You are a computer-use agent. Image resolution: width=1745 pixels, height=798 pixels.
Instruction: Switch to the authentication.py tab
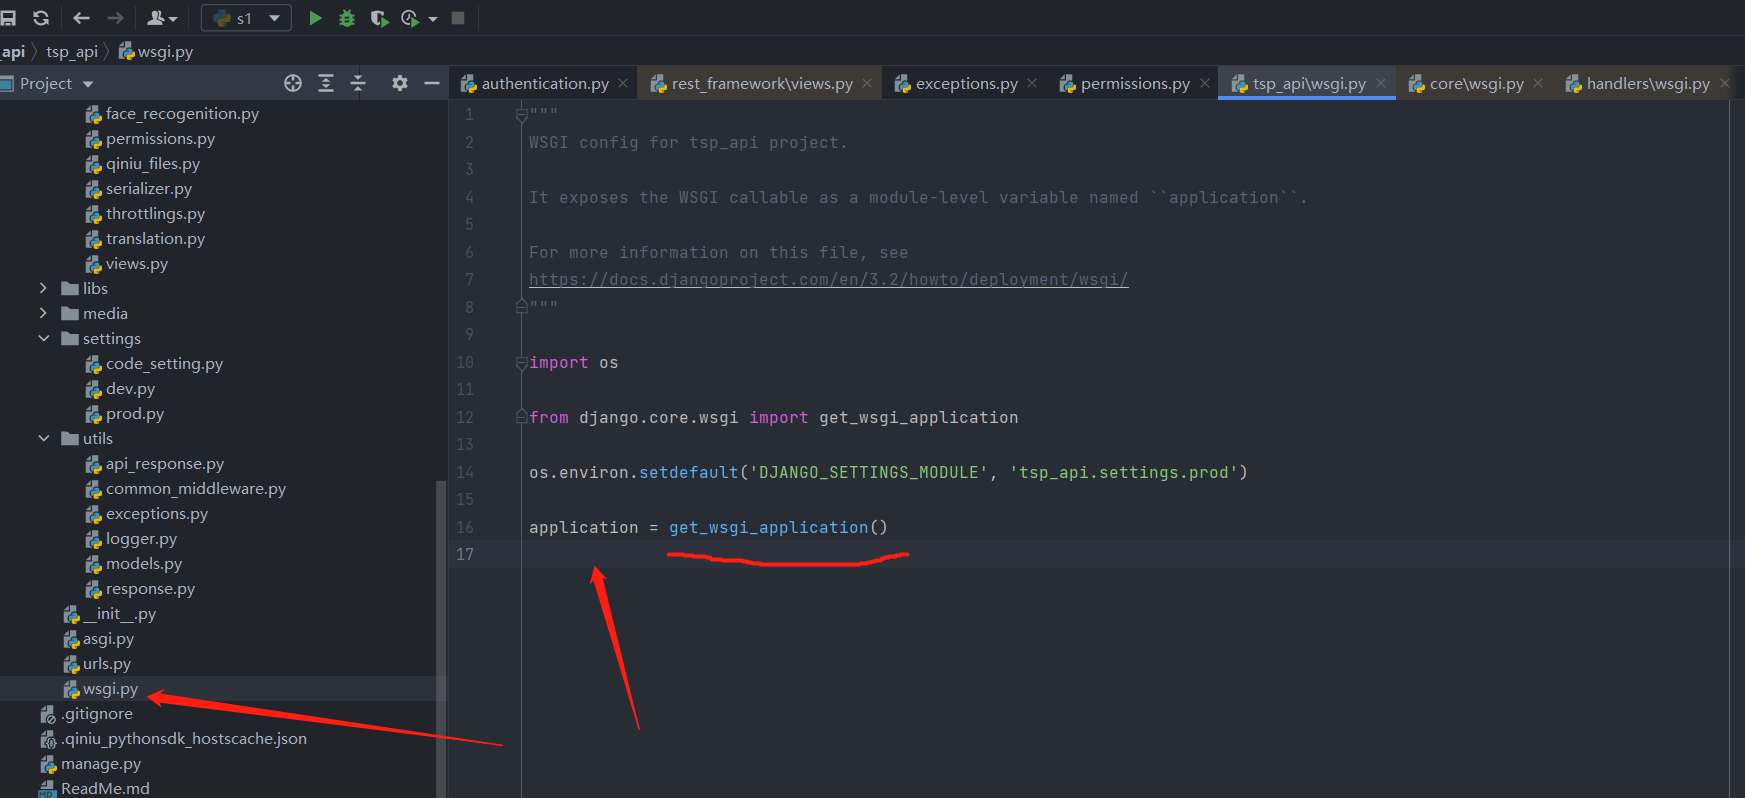click(545, 84)
